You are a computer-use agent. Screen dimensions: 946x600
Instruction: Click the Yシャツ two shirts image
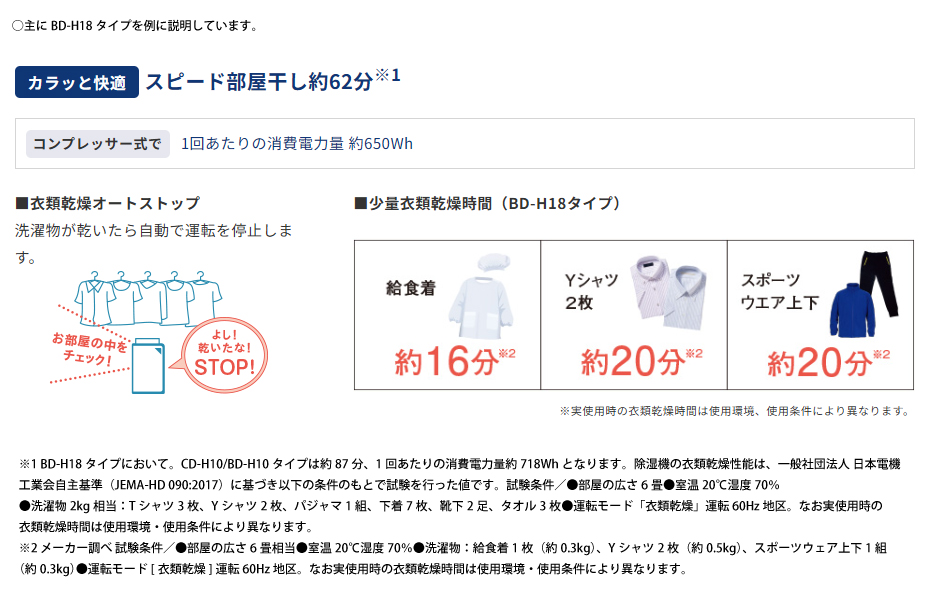pyautogui.click(x=668, y=293)
